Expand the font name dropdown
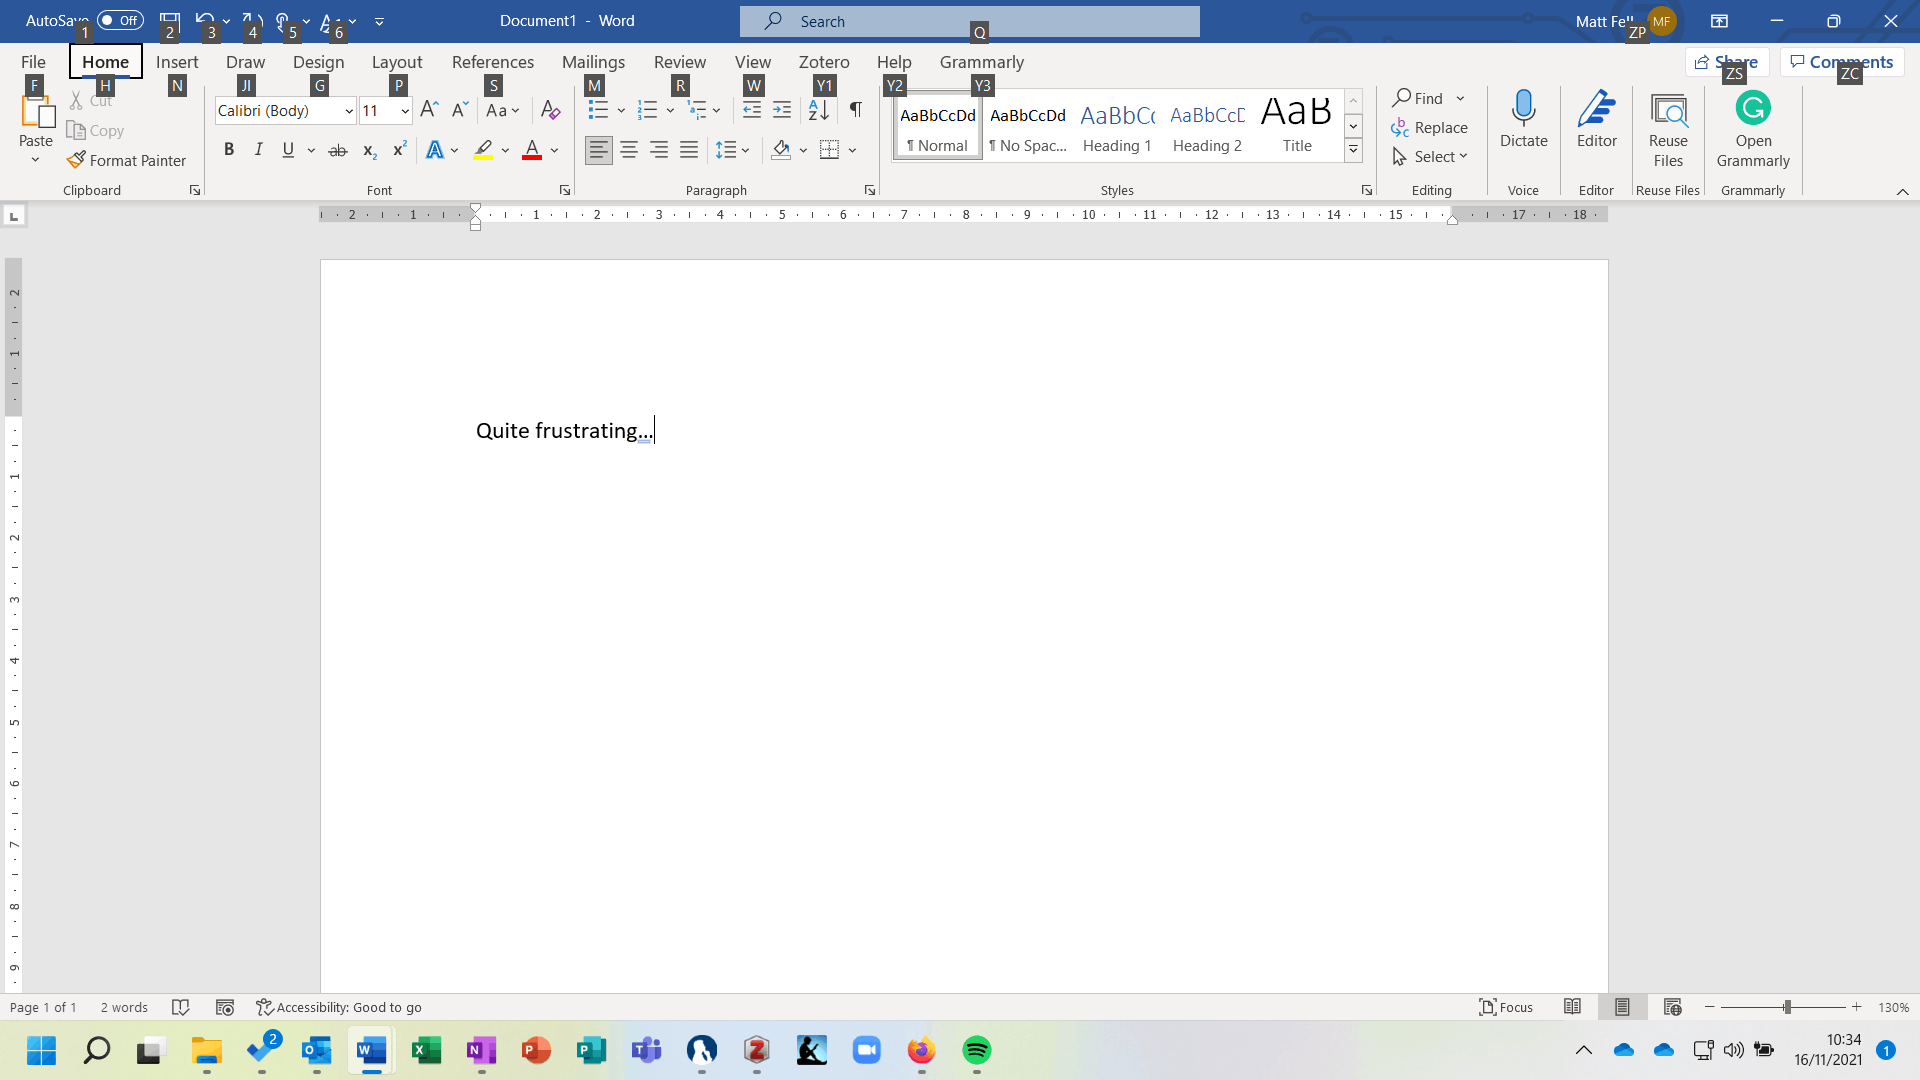 pyautogui.click(x=349, y=111)
